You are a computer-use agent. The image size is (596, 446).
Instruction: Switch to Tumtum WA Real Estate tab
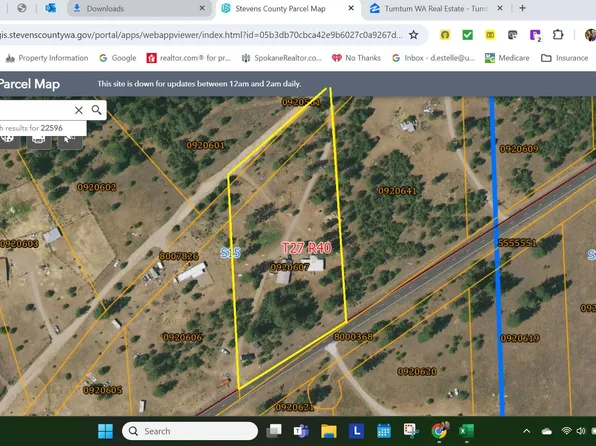point(436,8)
